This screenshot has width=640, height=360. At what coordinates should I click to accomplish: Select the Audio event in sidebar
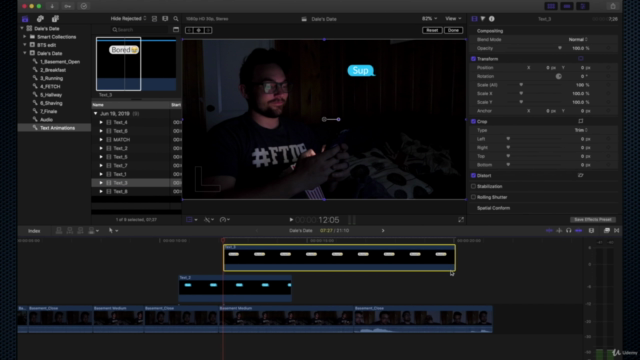click(46, 120)
